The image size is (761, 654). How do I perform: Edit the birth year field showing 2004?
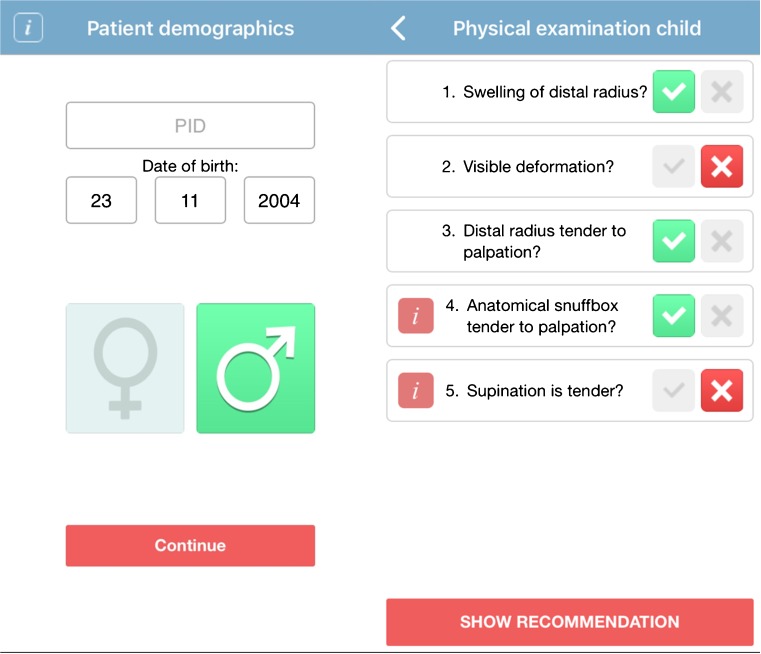click(x=279, y=201)
